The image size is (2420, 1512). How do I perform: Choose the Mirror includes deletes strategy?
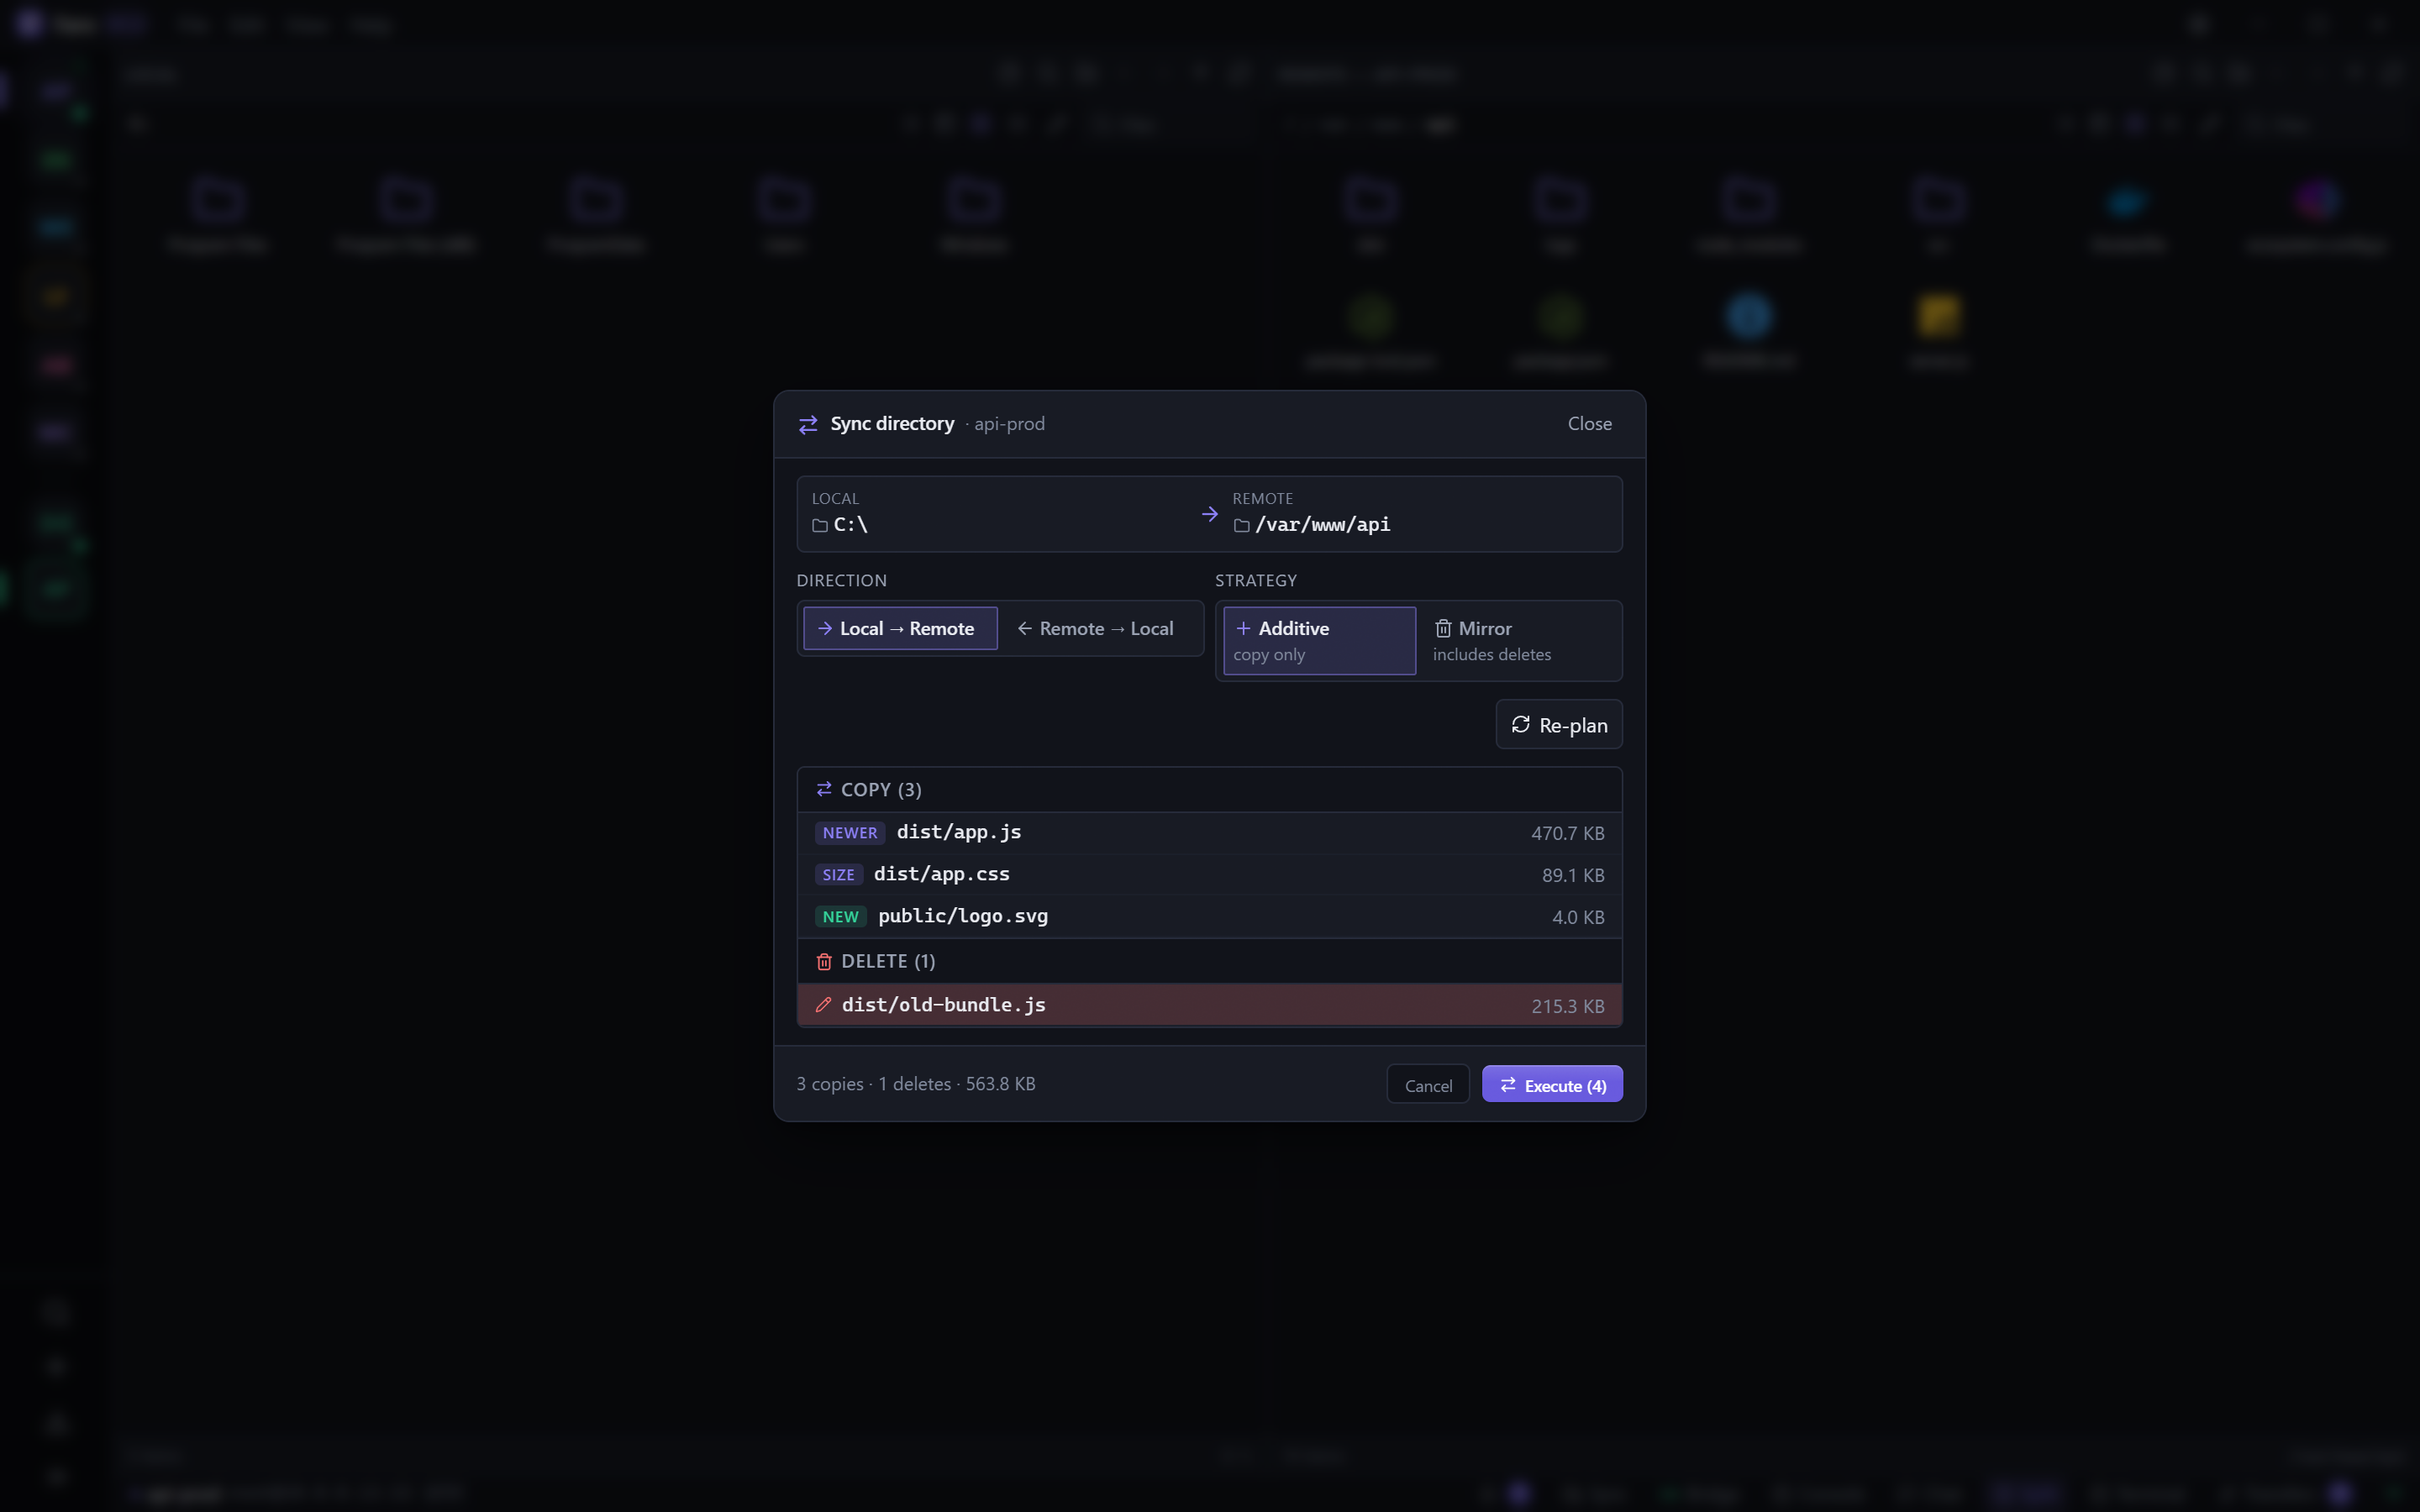(1518, 640)
